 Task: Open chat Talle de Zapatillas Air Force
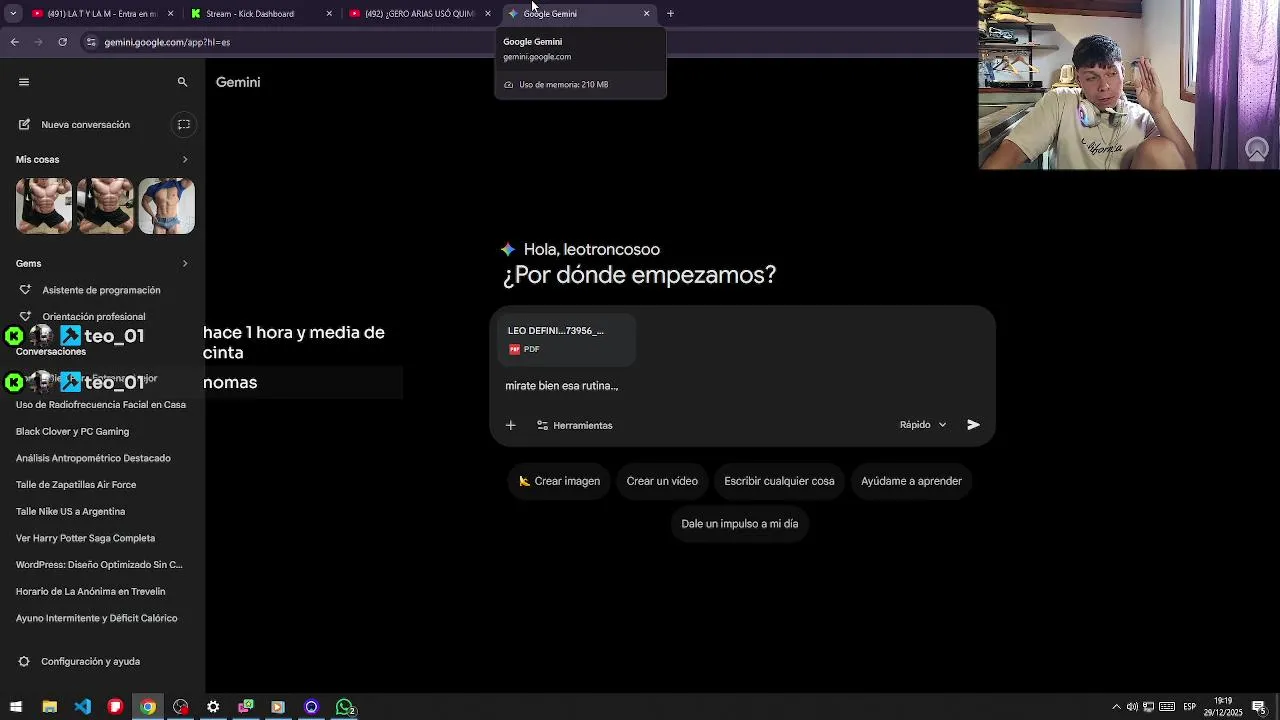(76, 485)
